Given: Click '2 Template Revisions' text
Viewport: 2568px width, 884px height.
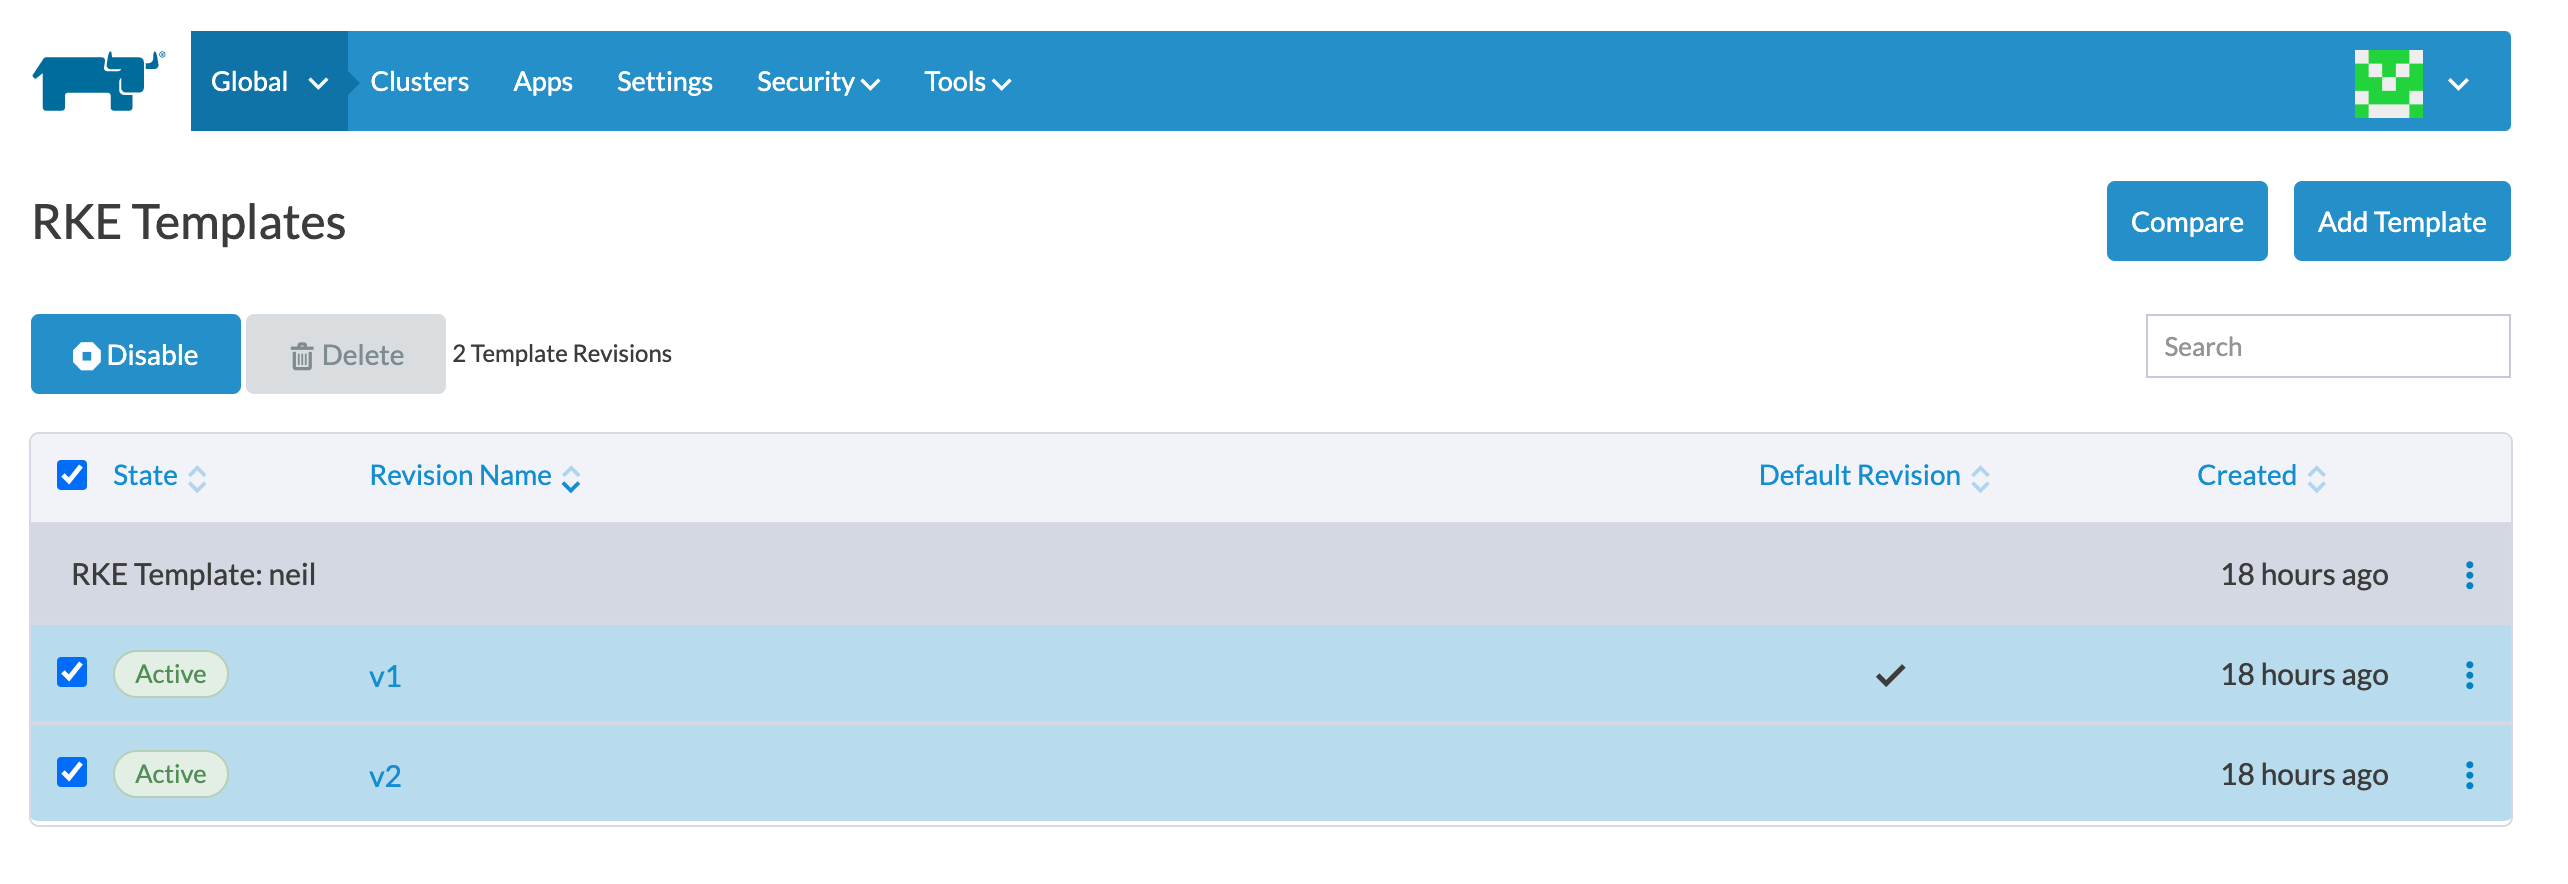Looking at the screenshot, I should point(562,353).
